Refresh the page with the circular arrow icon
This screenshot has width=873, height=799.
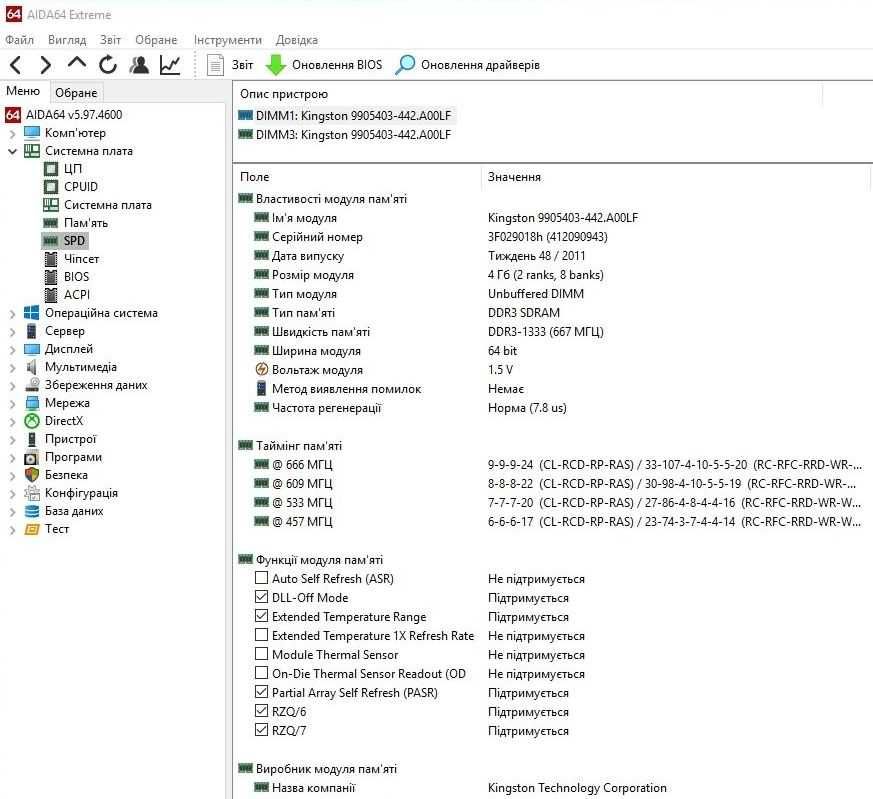pyautogui.click(x=108, y=65)
